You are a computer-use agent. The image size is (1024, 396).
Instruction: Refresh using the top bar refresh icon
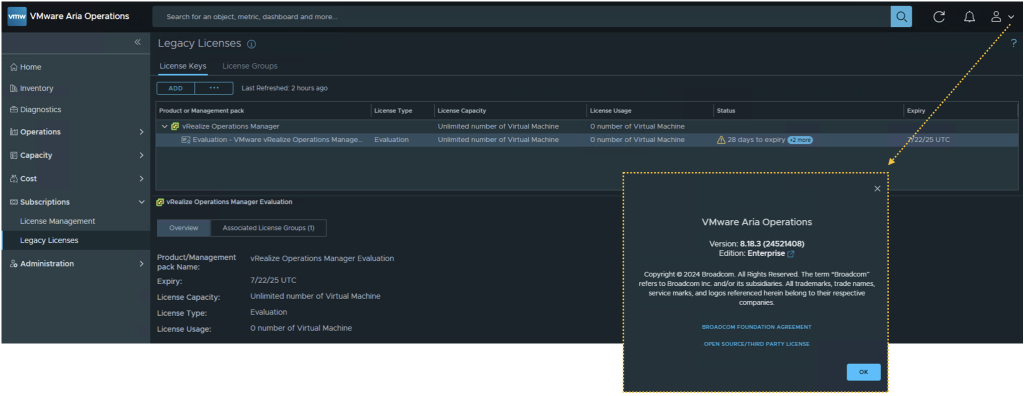(x=939, y=17)
